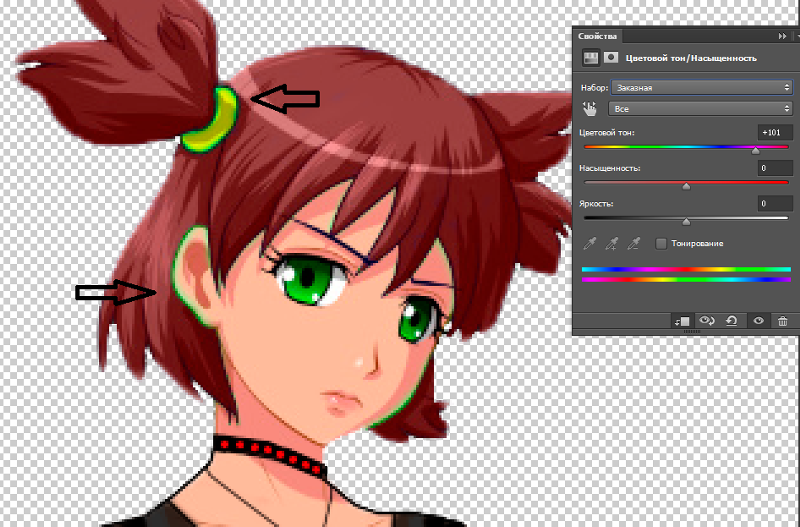Click the upper input color spectrum bar
800x527 pixels.
point(686,269)
